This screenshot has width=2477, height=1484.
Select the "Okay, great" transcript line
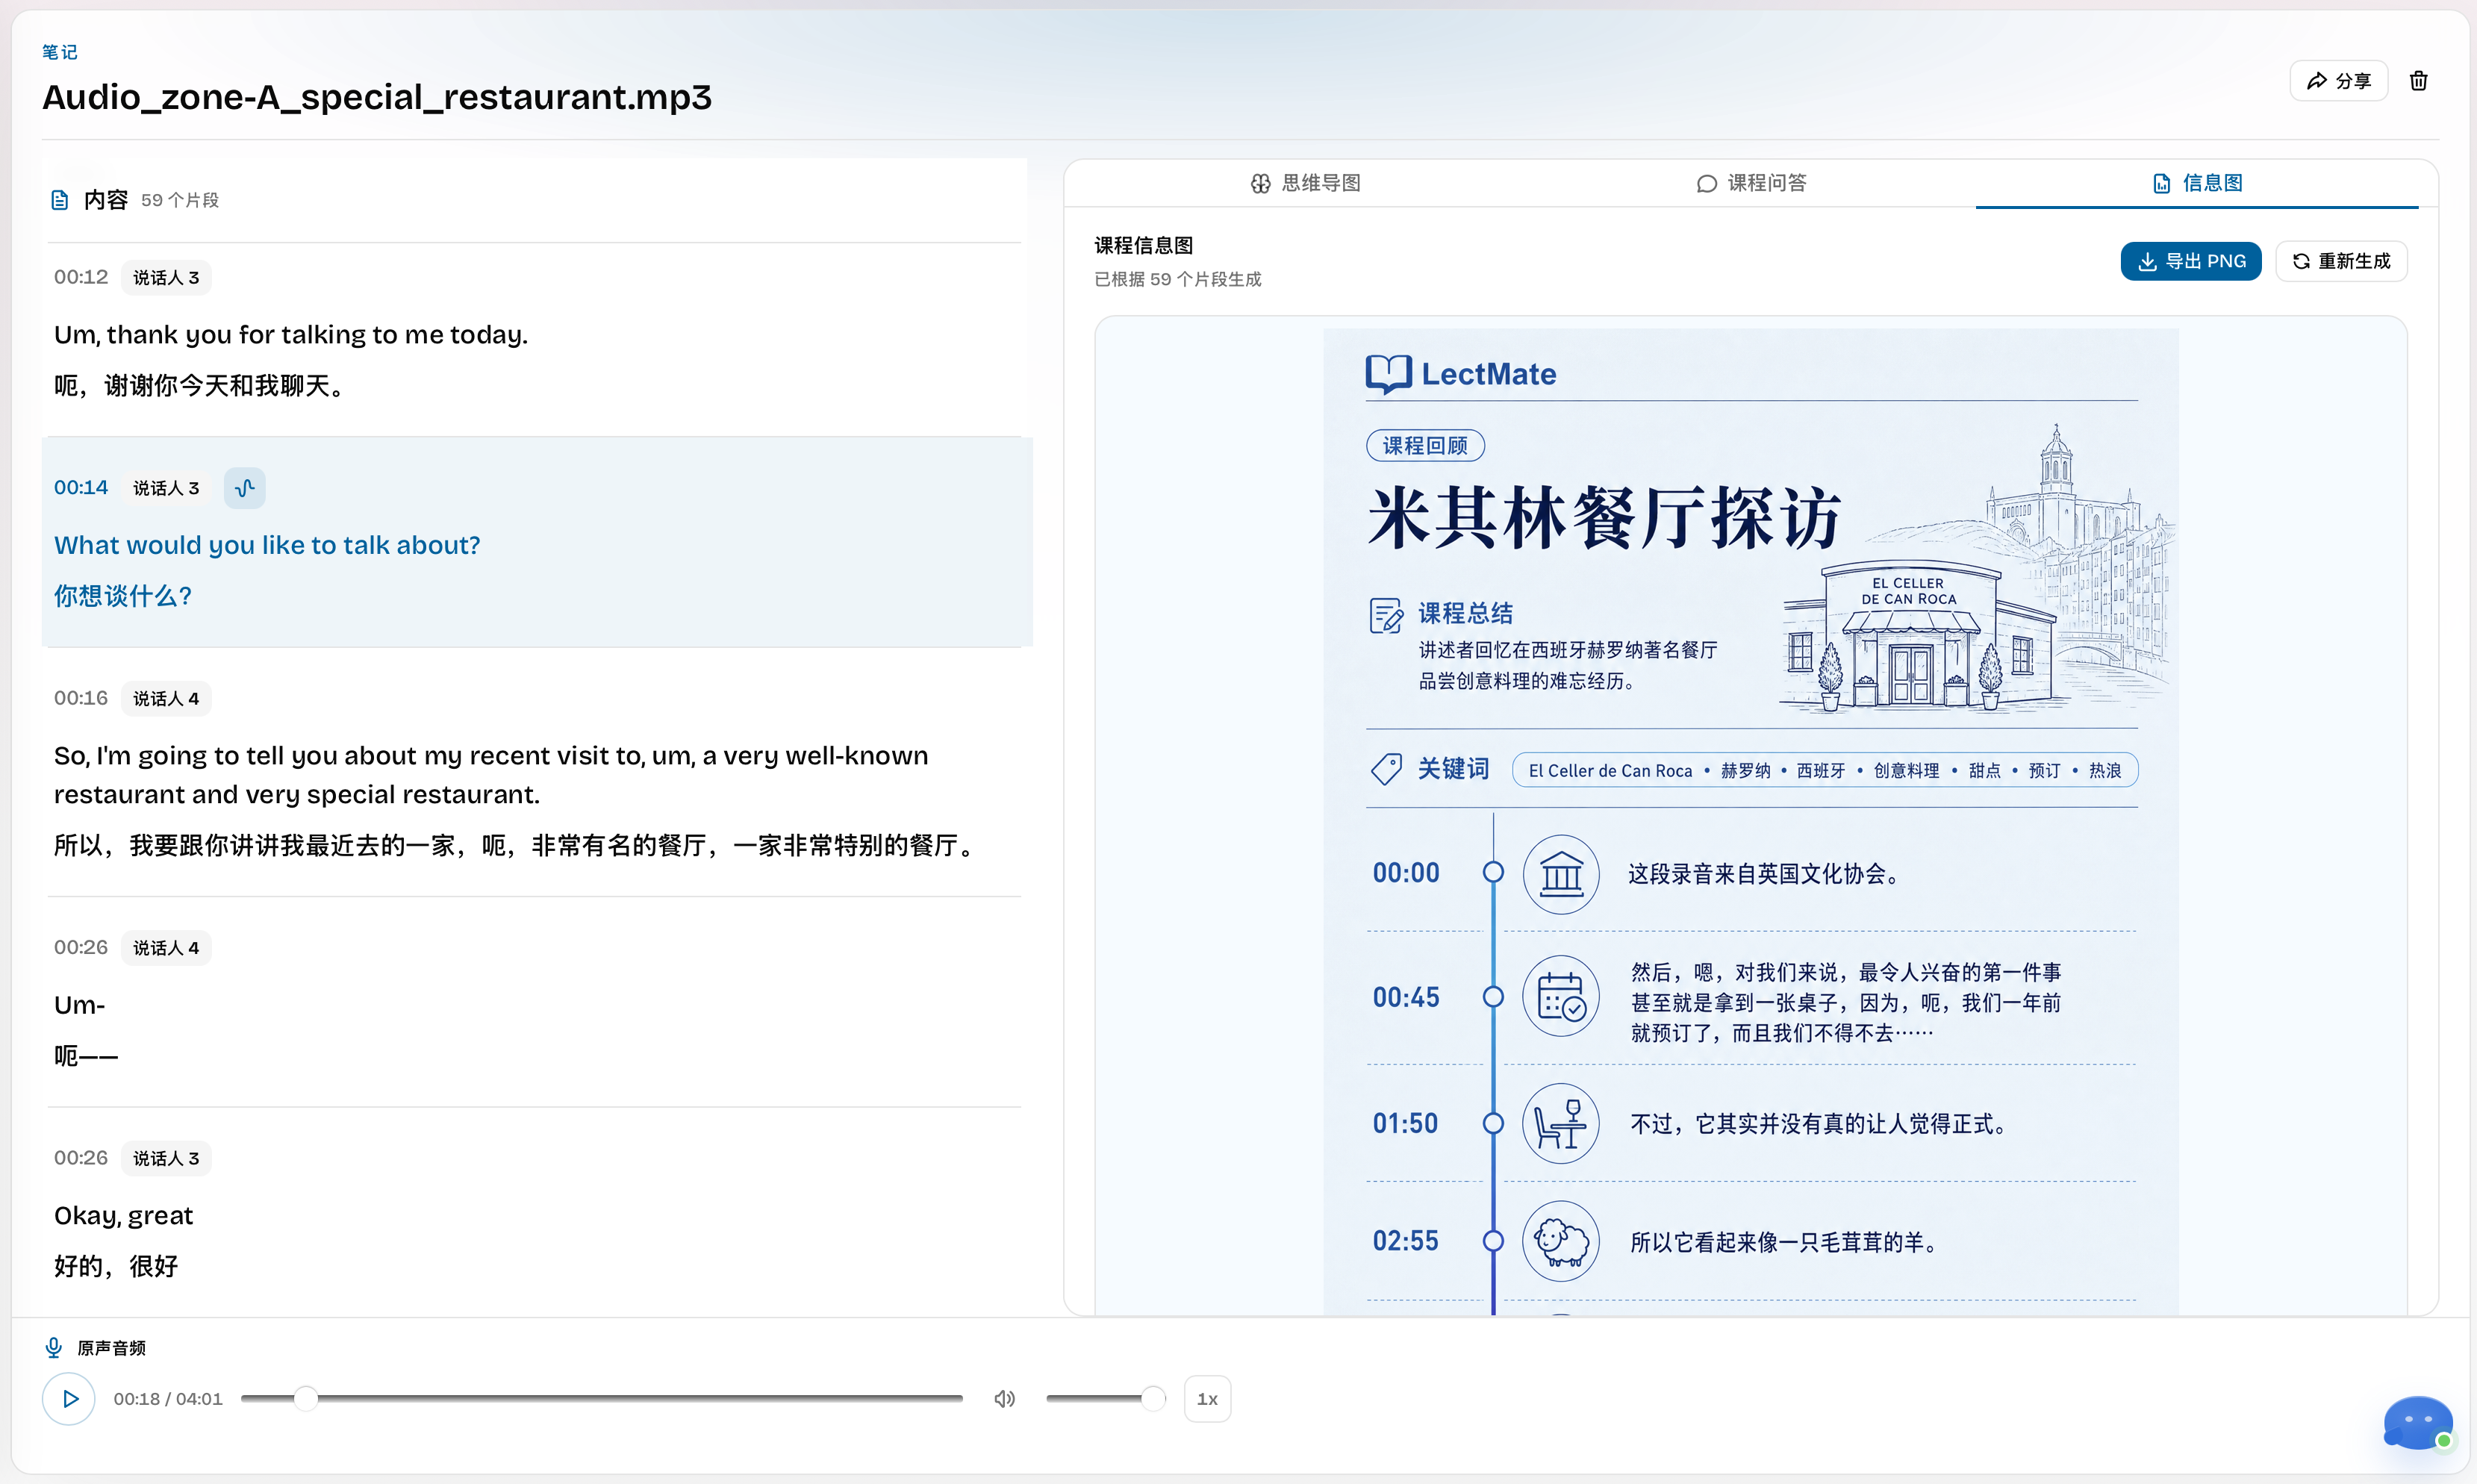click(123, 1215)
